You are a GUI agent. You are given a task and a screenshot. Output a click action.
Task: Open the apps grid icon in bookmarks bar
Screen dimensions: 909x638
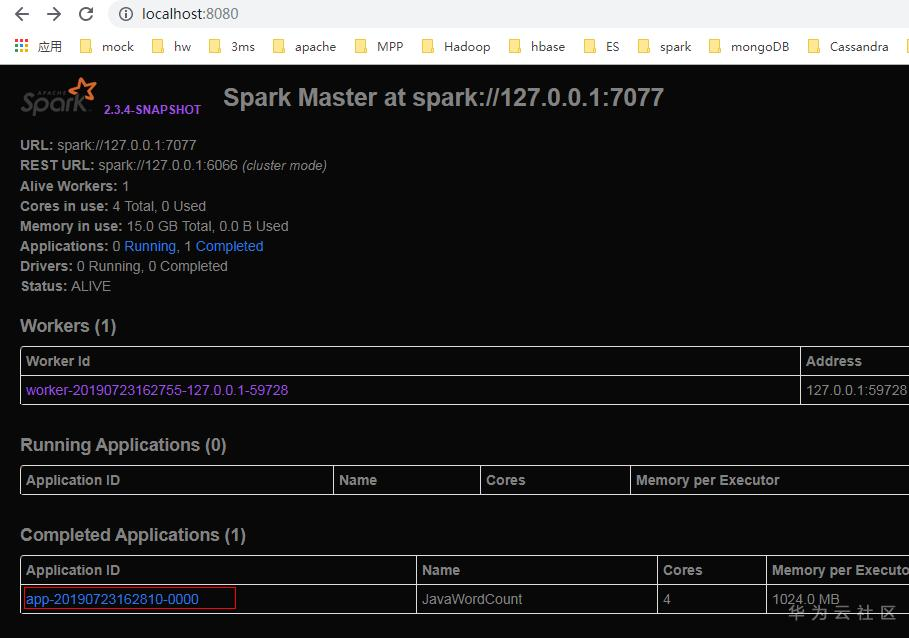tap(21, 46)
